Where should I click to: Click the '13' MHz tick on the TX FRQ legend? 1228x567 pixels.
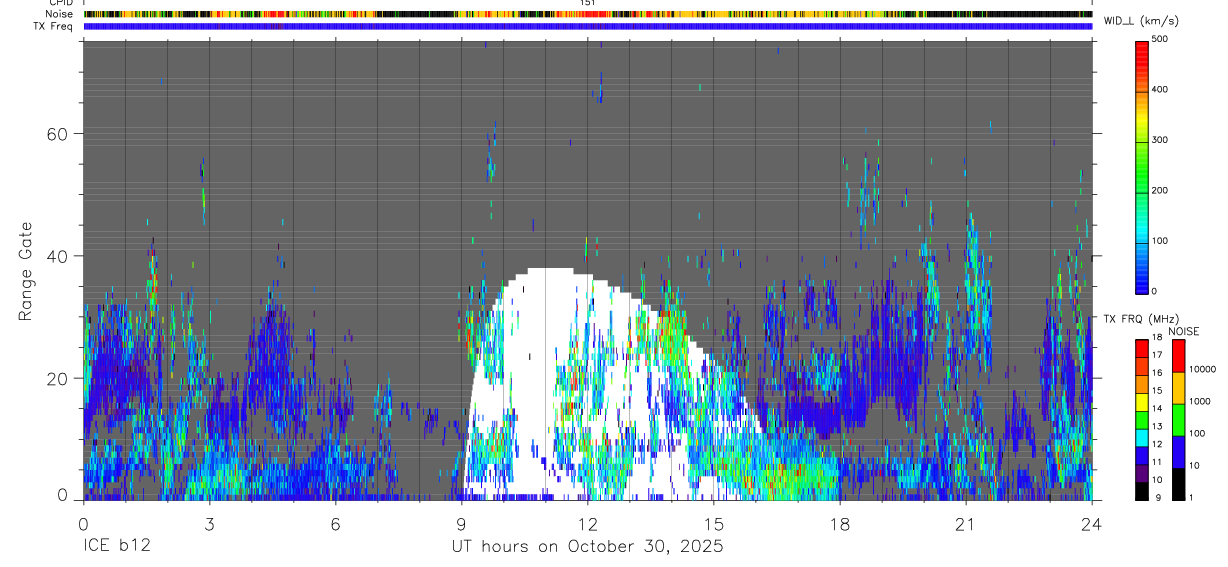1158,426
